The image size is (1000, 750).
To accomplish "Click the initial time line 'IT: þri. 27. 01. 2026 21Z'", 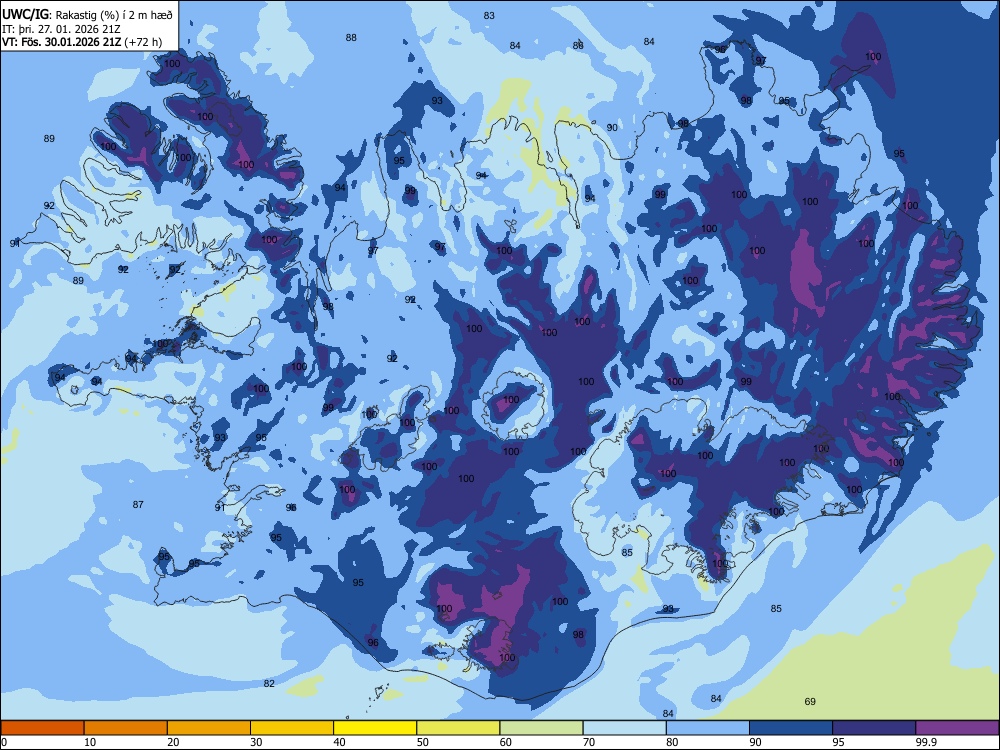I will (x=61, y=29).
